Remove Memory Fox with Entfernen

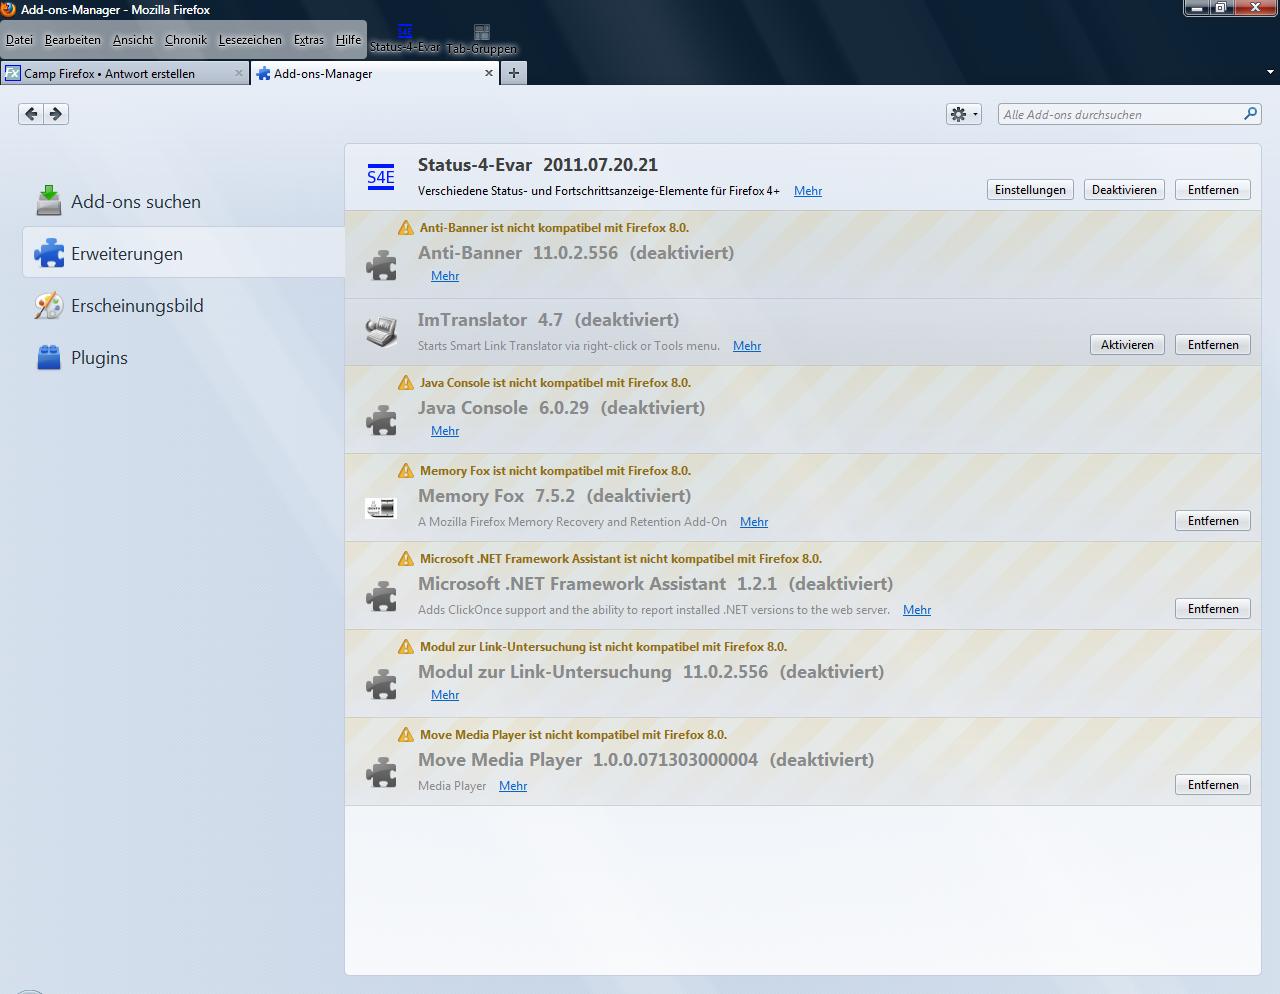[x=1212, y=521]
